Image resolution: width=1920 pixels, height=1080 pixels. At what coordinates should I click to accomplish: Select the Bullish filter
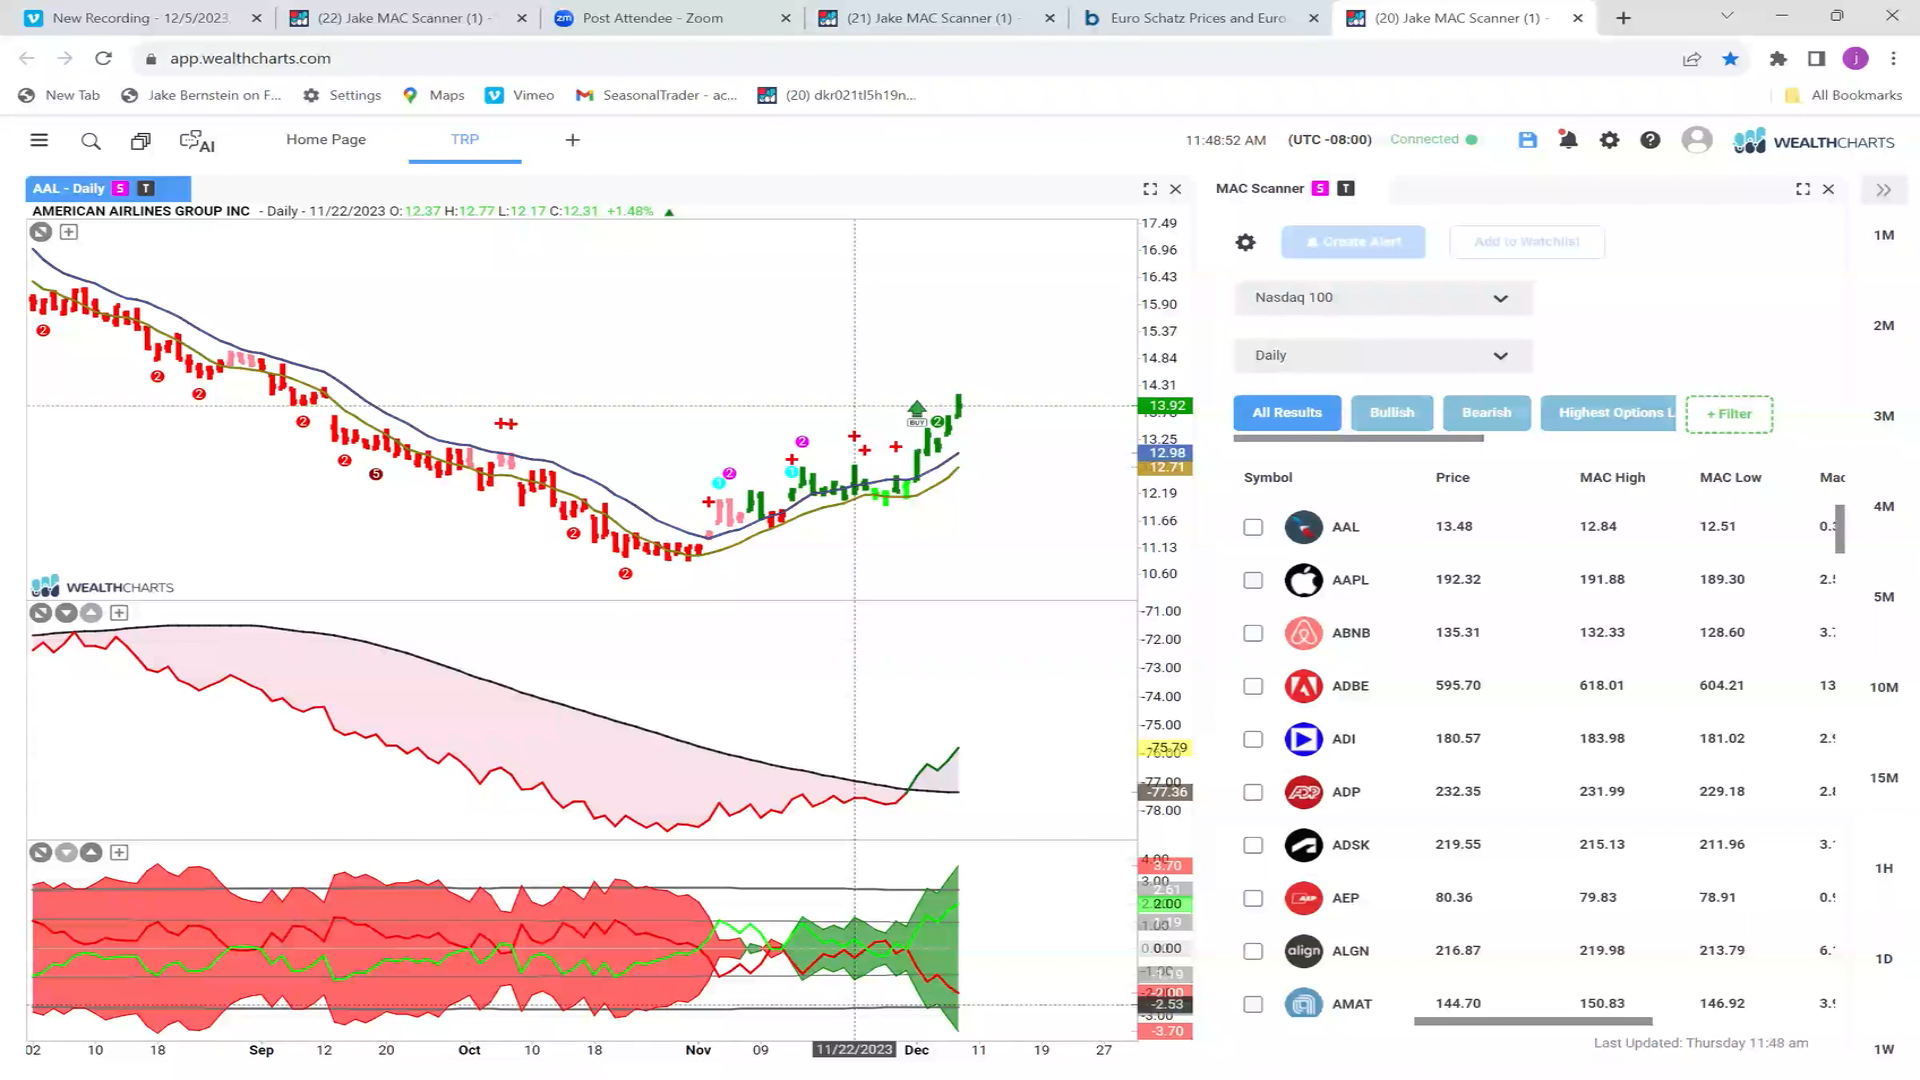point(1392,413)
